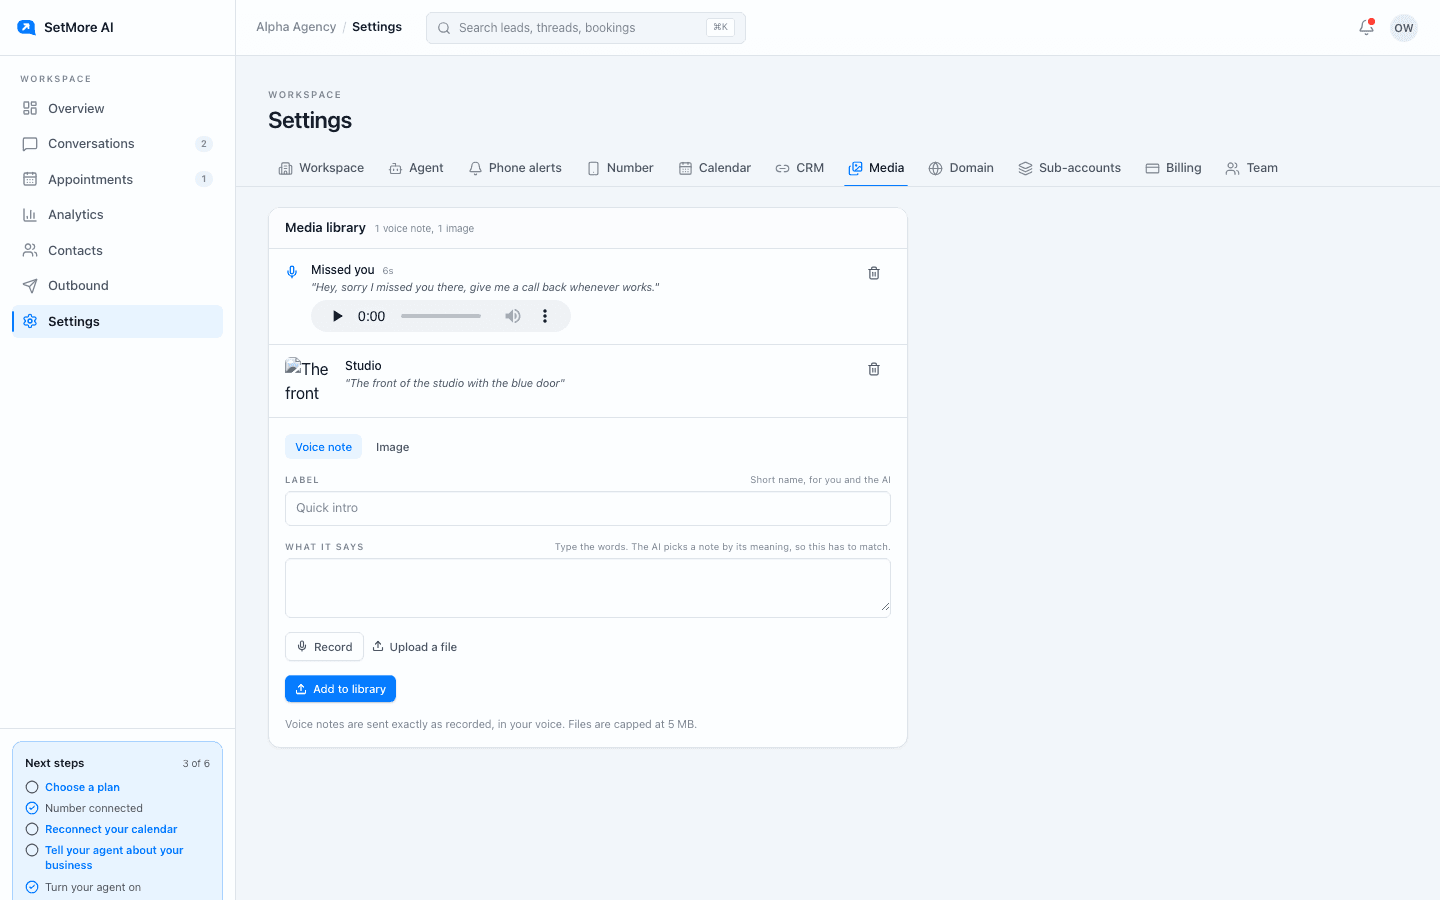Delete the Studio image
Viewport: 1440px width, 900px height.
pyautogui.click(x=874, y=369)
